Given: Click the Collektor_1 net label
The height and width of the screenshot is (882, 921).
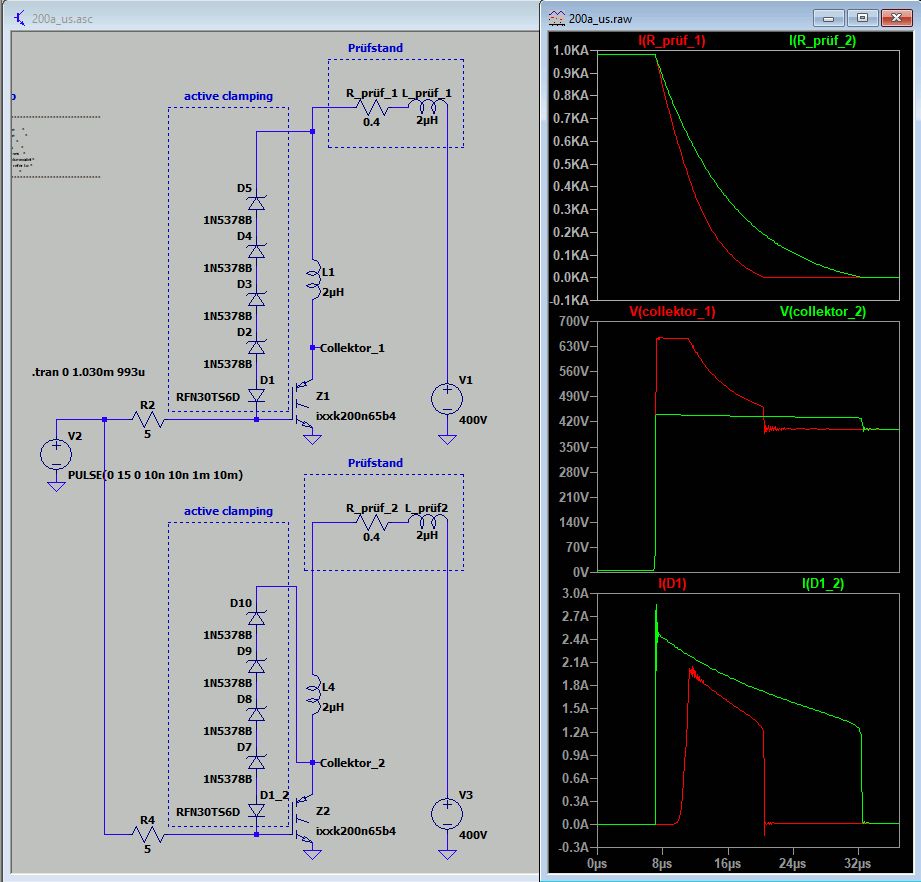Looking at the screenshot, I should 353,348.
